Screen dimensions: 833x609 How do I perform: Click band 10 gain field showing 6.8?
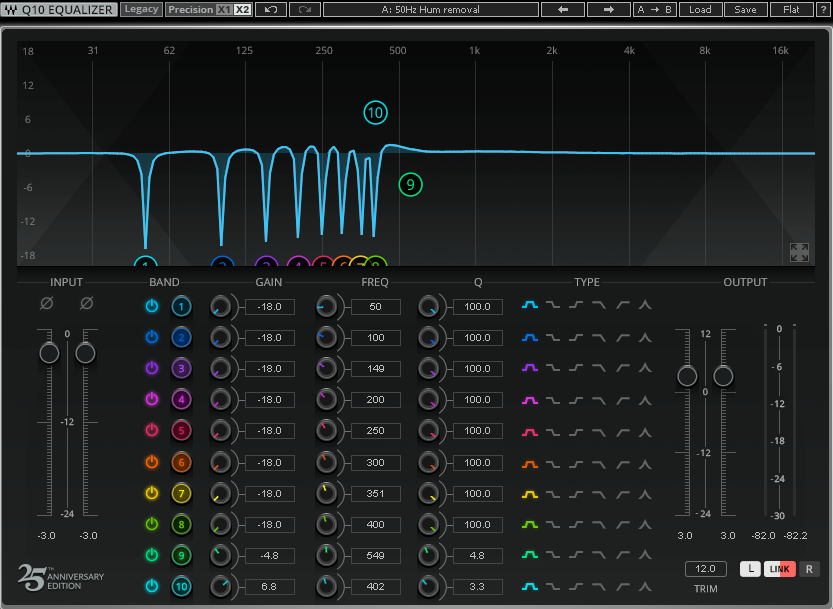point(269,587)
